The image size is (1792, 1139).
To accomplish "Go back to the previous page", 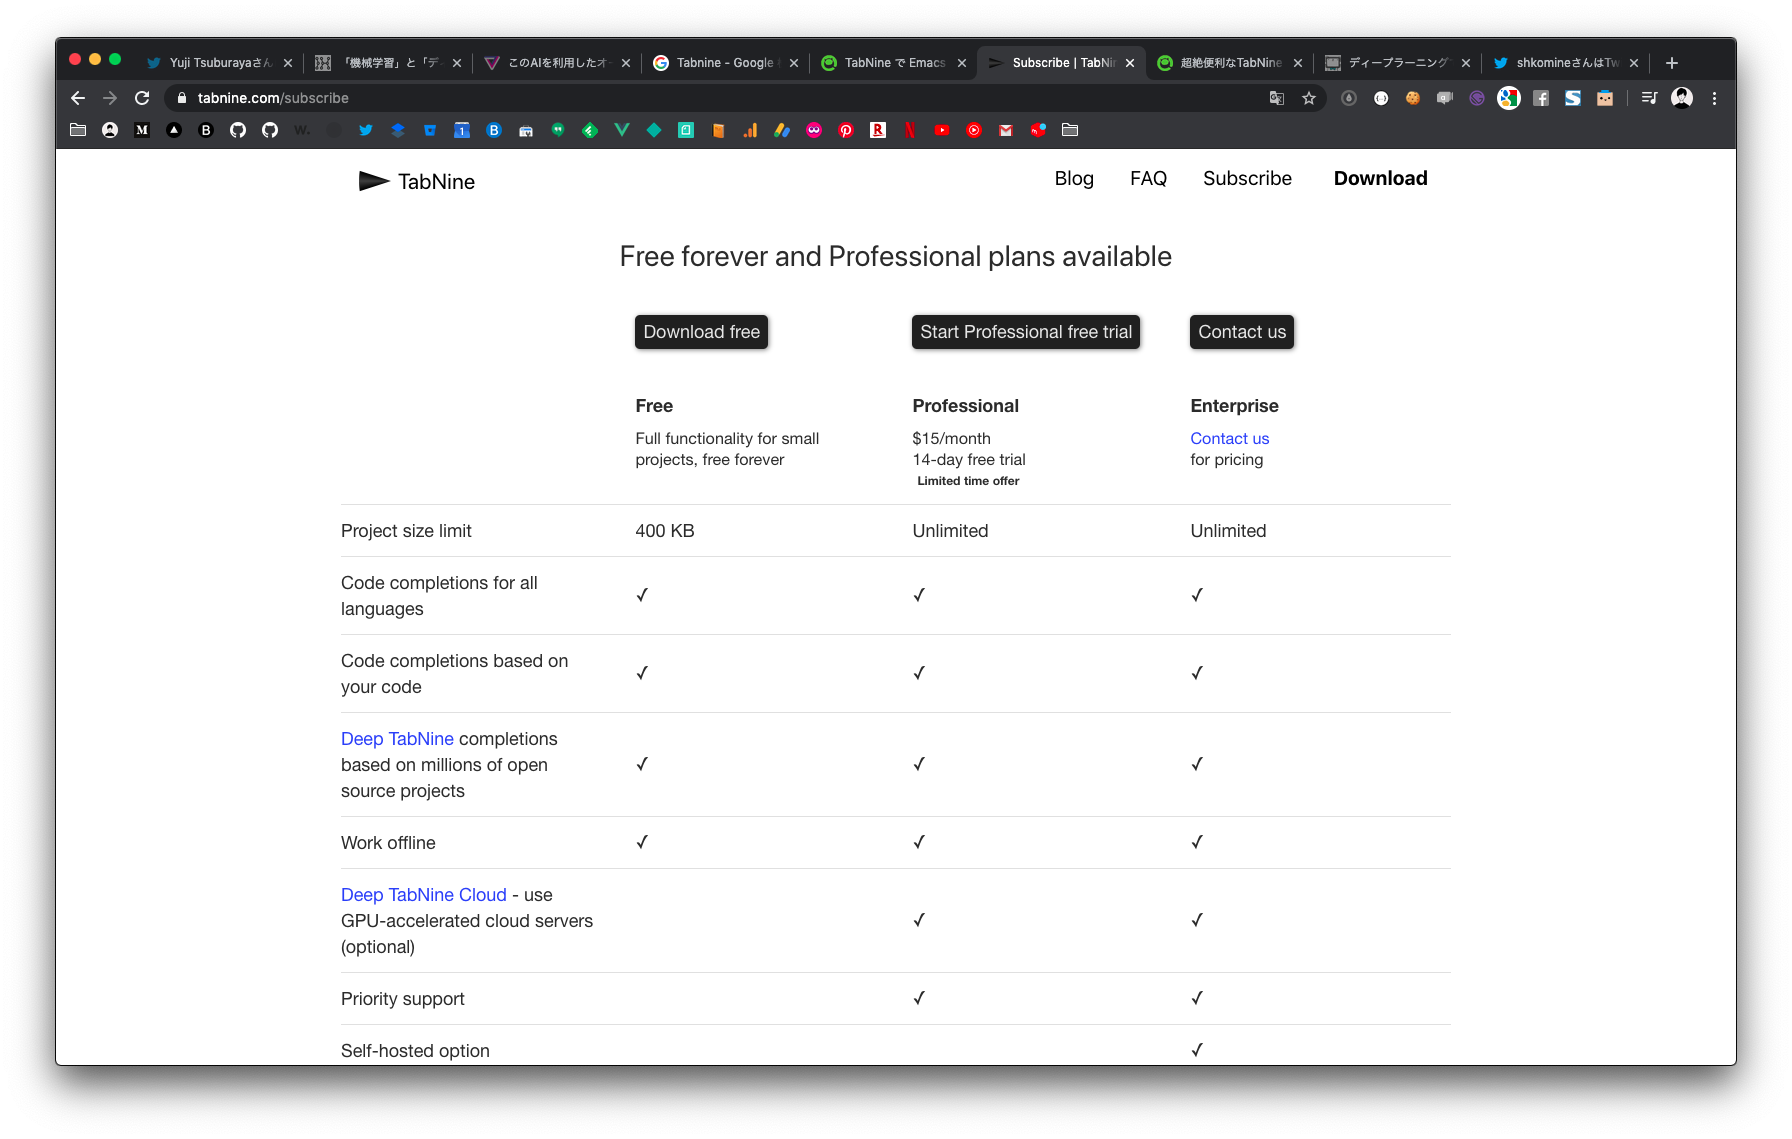I will click(78, 98).
